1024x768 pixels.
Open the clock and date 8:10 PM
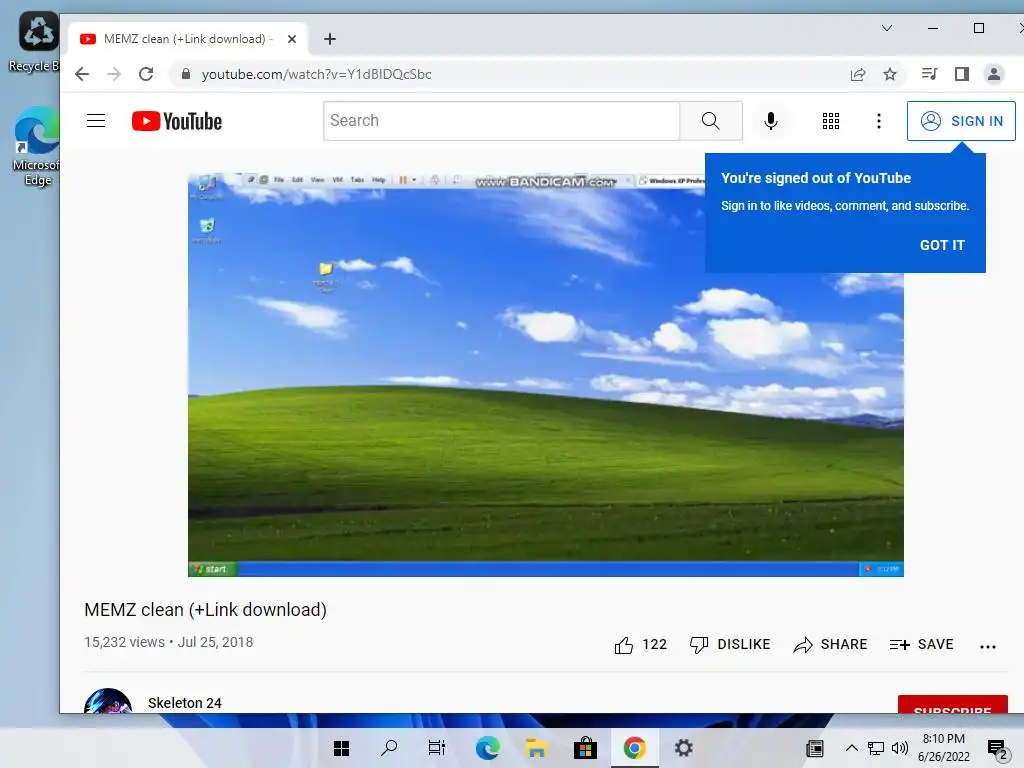tap(944, 748)
